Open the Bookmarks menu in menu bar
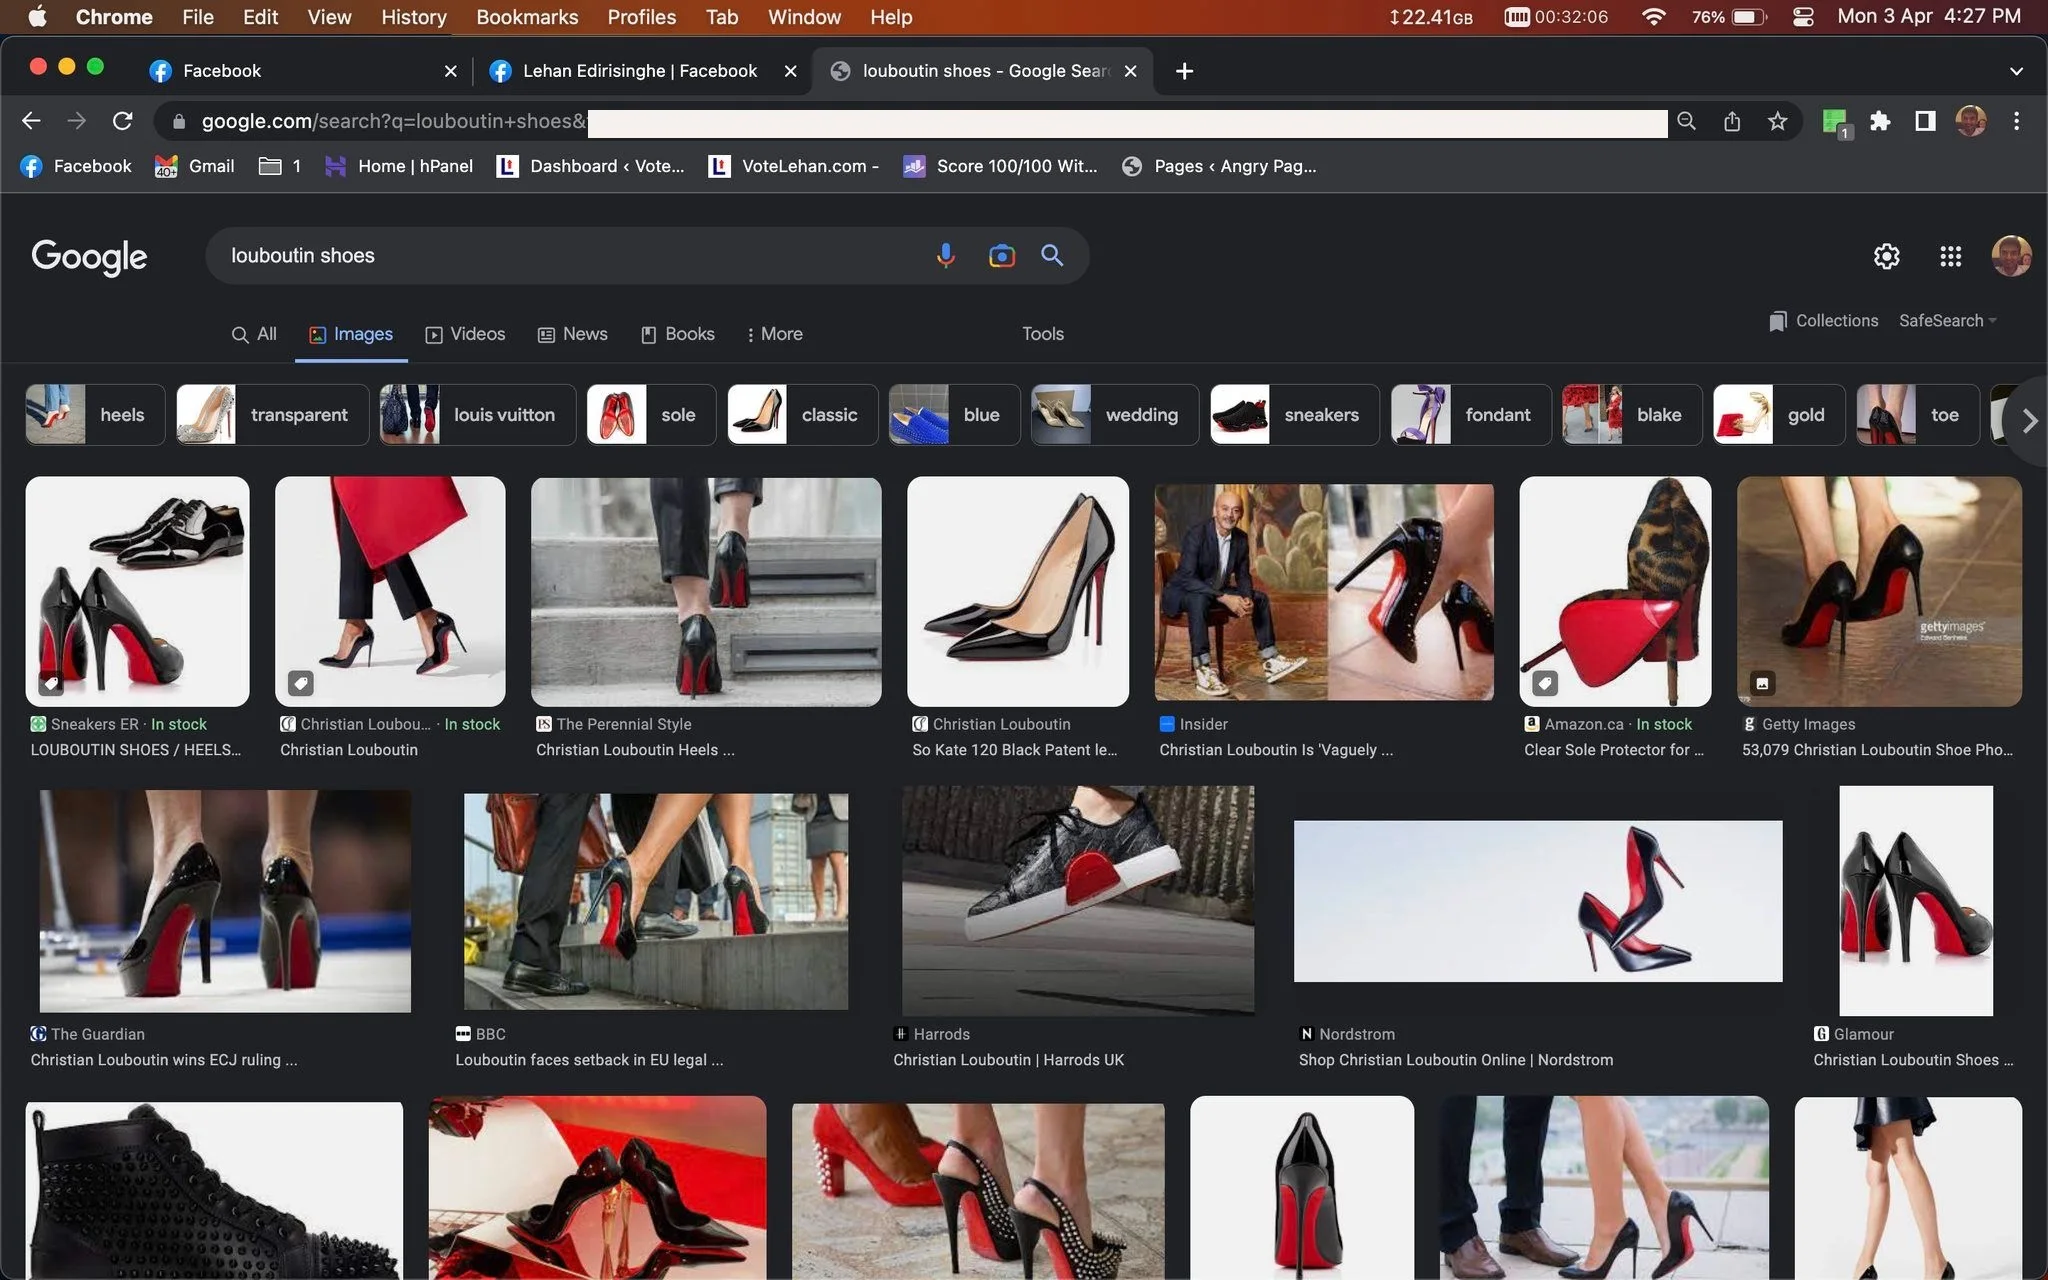The height and width of the screenshot is (1280, 2048). click(527, 17)
